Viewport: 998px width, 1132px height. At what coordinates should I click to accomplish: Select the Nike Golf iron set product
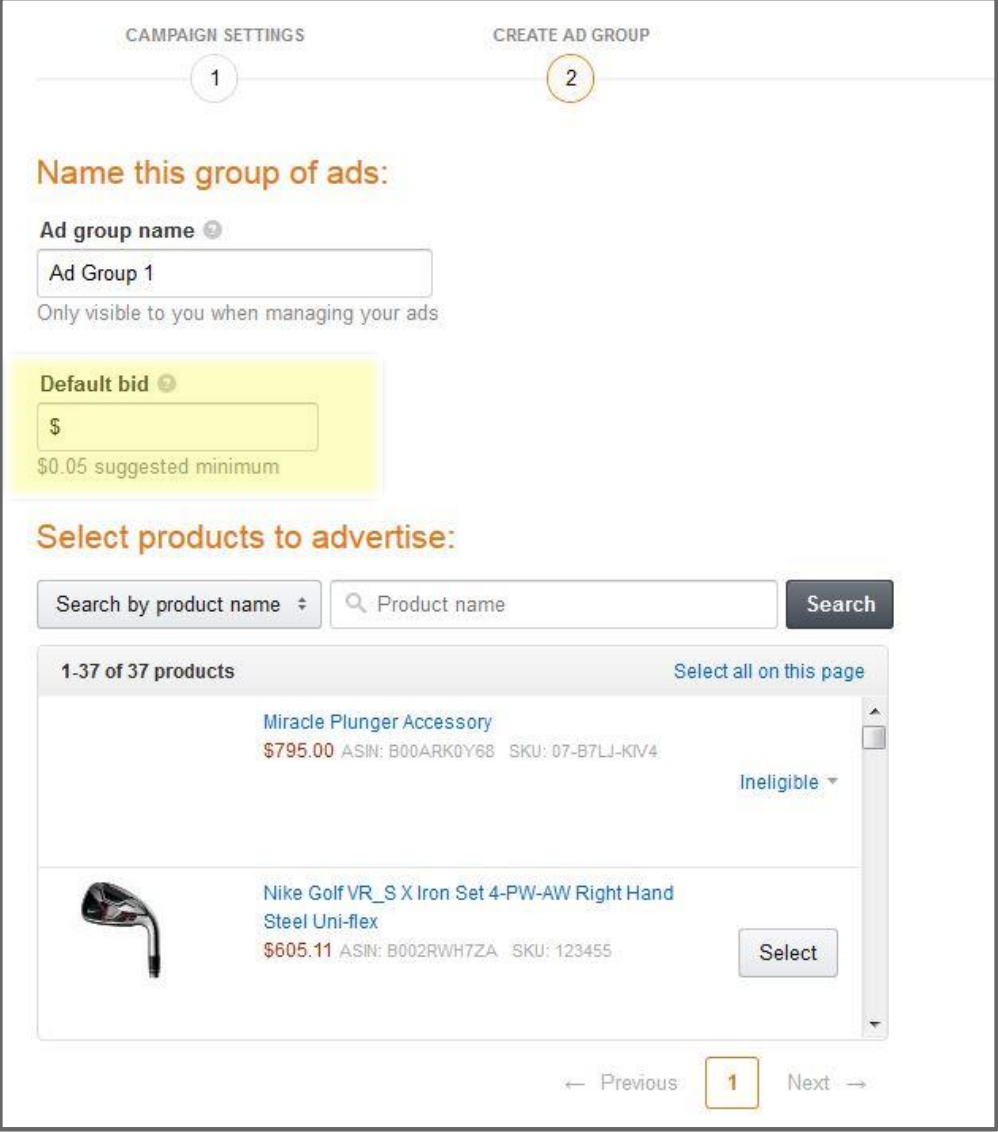click(x=788, y=953)
